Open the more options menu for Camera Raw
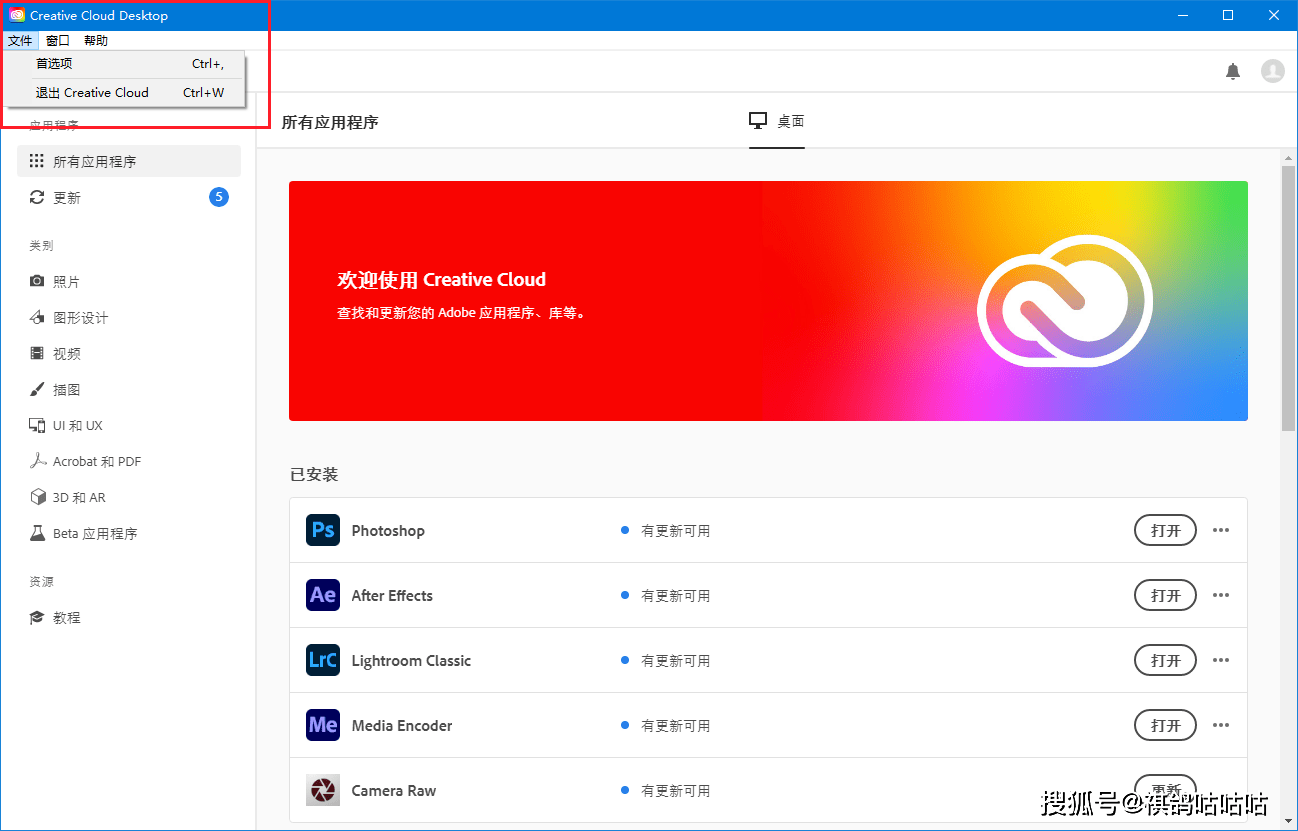 click(x=1221, y=790)
